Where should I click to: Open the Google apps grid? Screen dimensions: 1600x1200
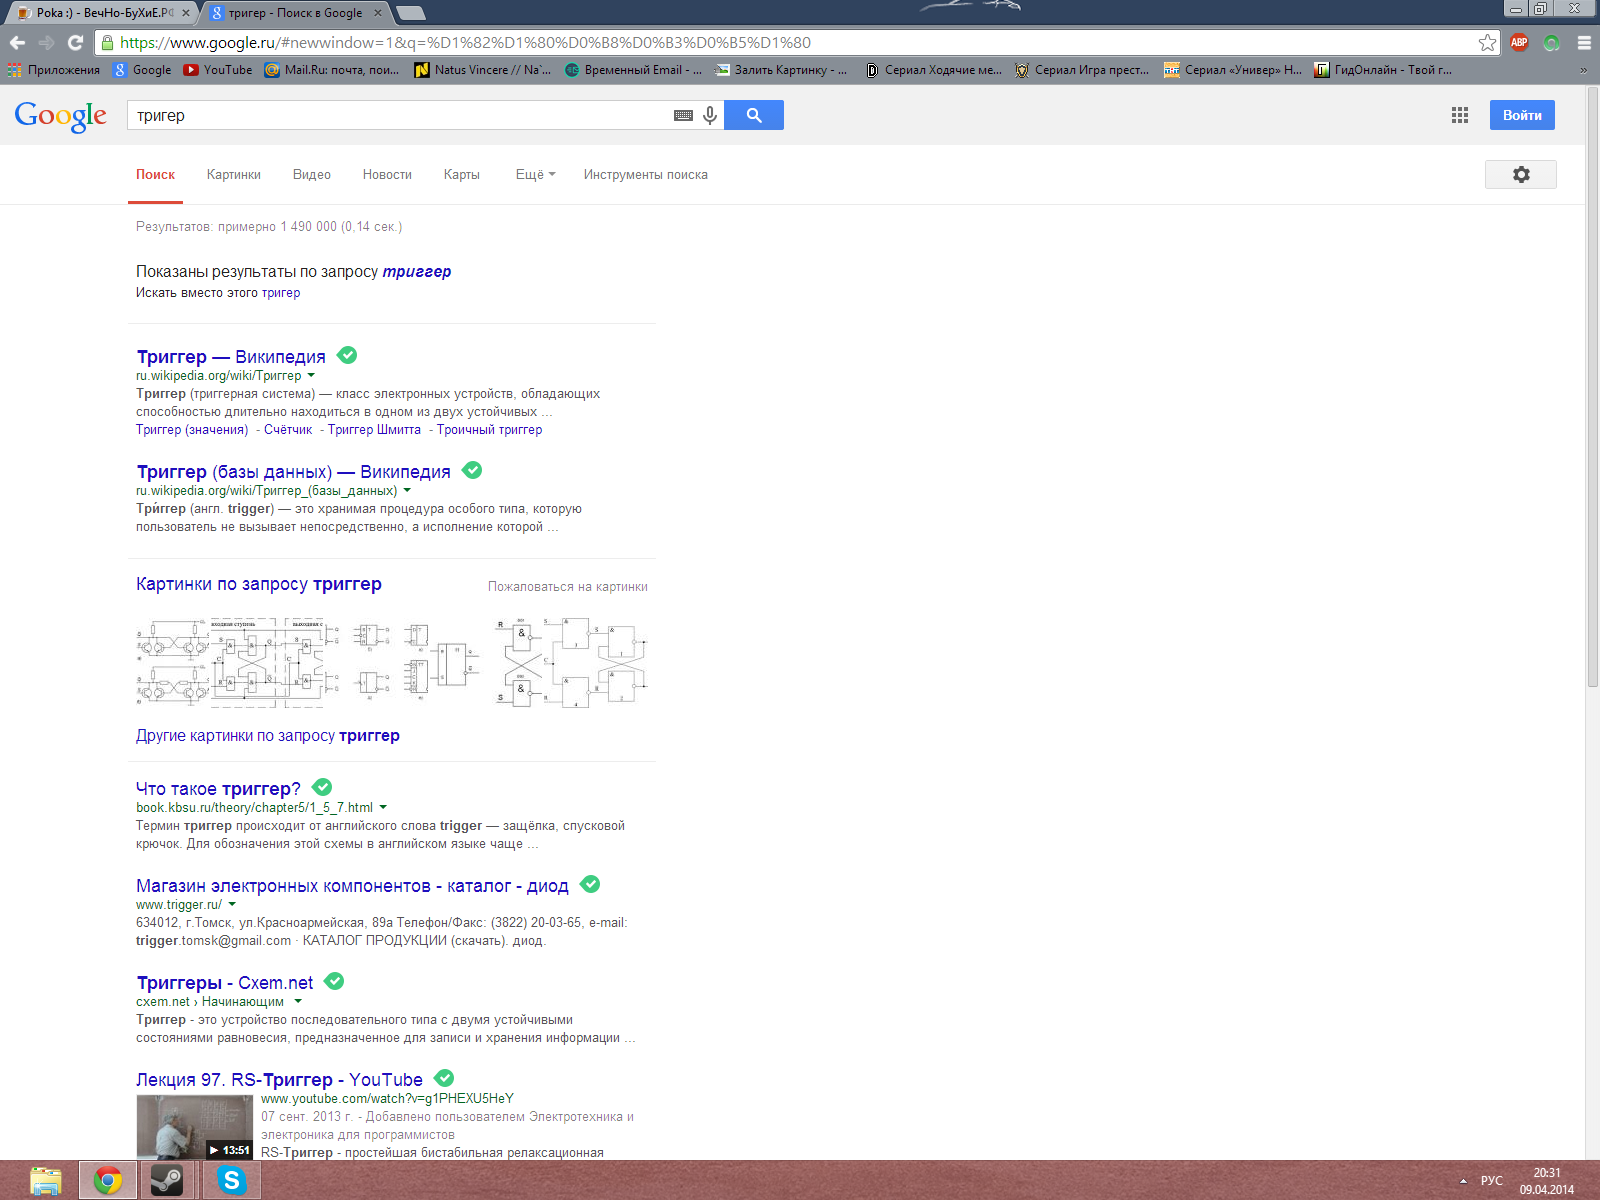[1460, 115]
